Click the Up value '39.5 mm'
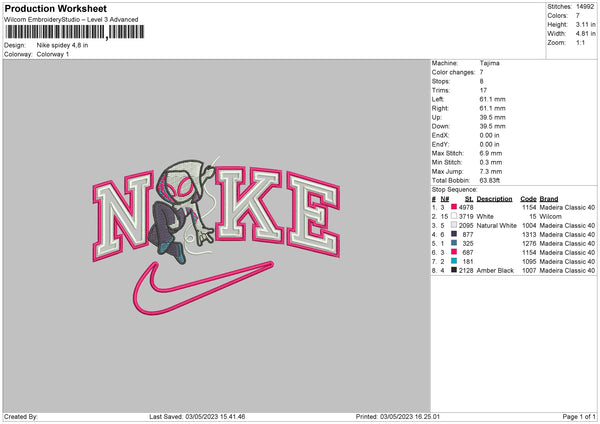Viewport: 600px width, 424px height. click(x=492, y=117)
